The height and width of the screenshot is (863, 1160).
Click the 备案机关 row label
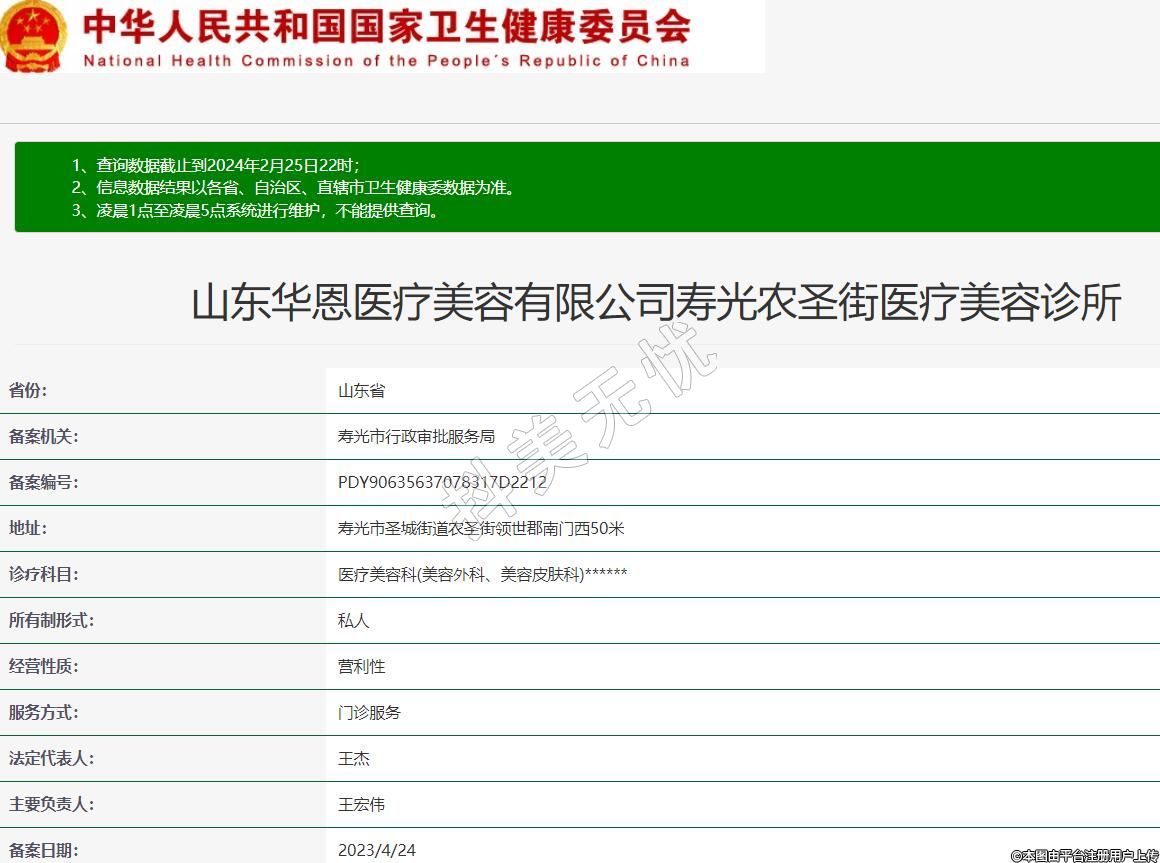pos(43,437)
